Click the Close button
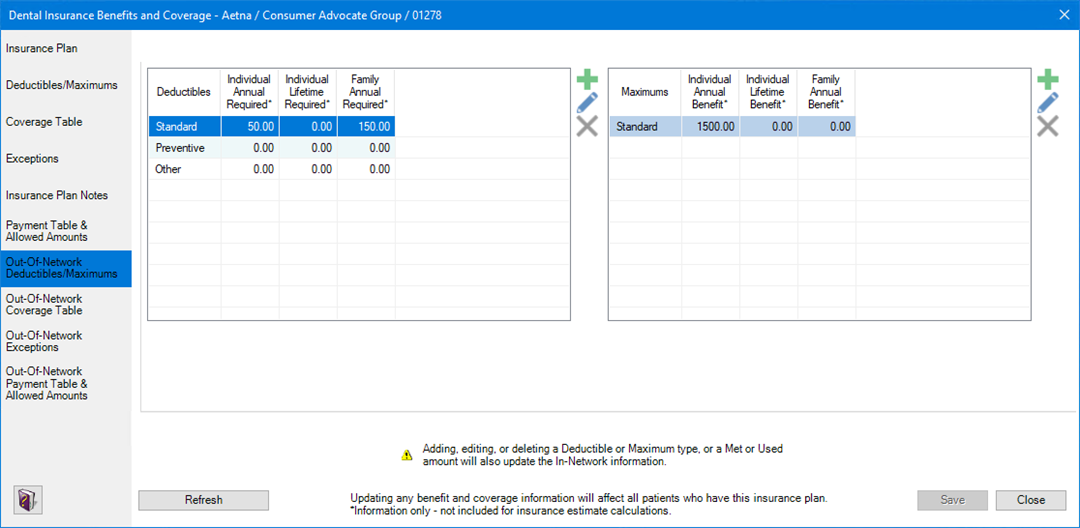The width and height of the screenshot is (1080, 528). pyautogui.click(x=1030, y=500)
